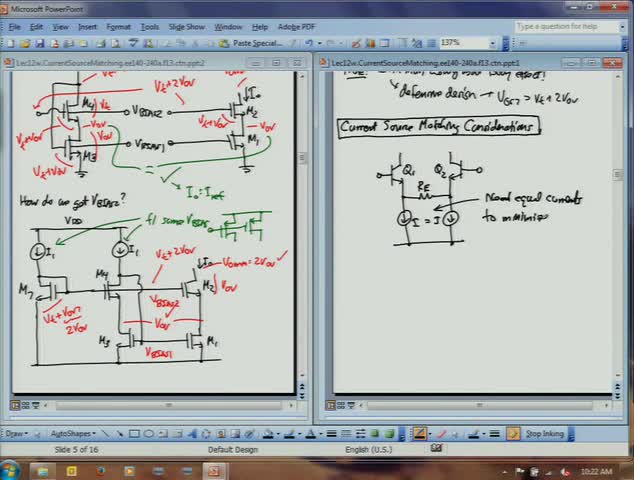Click the spelling status icon in status bar
The height and width of the screenshot is (480, 634).
tap(436, 448)
